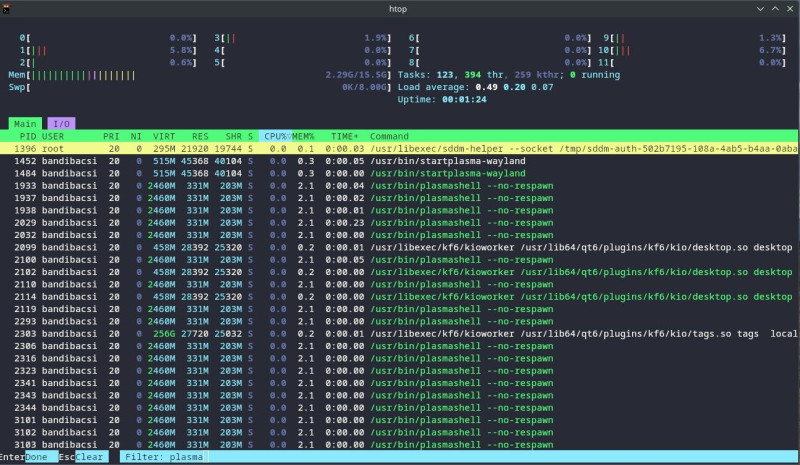Click the maximize chevron in title bar
Image resolution: width=800 pixels, height=465 pixels.
click(775, 9)
